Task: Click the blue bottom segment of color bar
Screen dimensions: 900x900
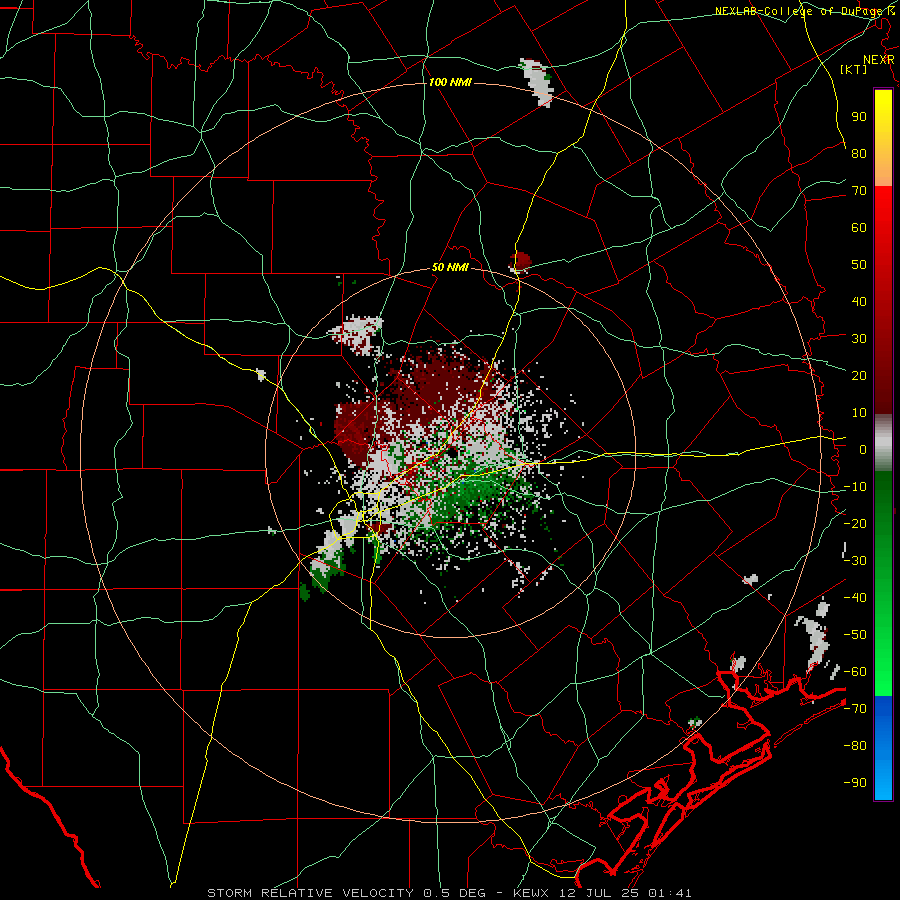Action: click(883, 748)
